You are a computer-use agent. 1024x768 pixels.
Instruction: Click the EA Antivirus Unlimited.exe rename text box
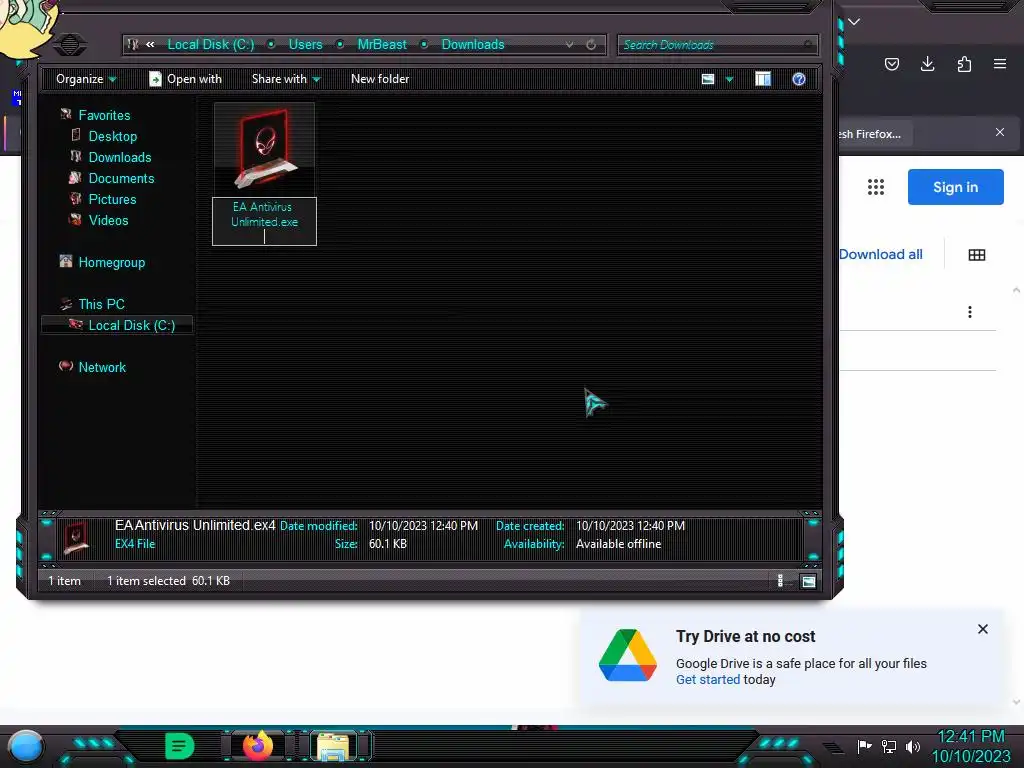coord(264,221)
